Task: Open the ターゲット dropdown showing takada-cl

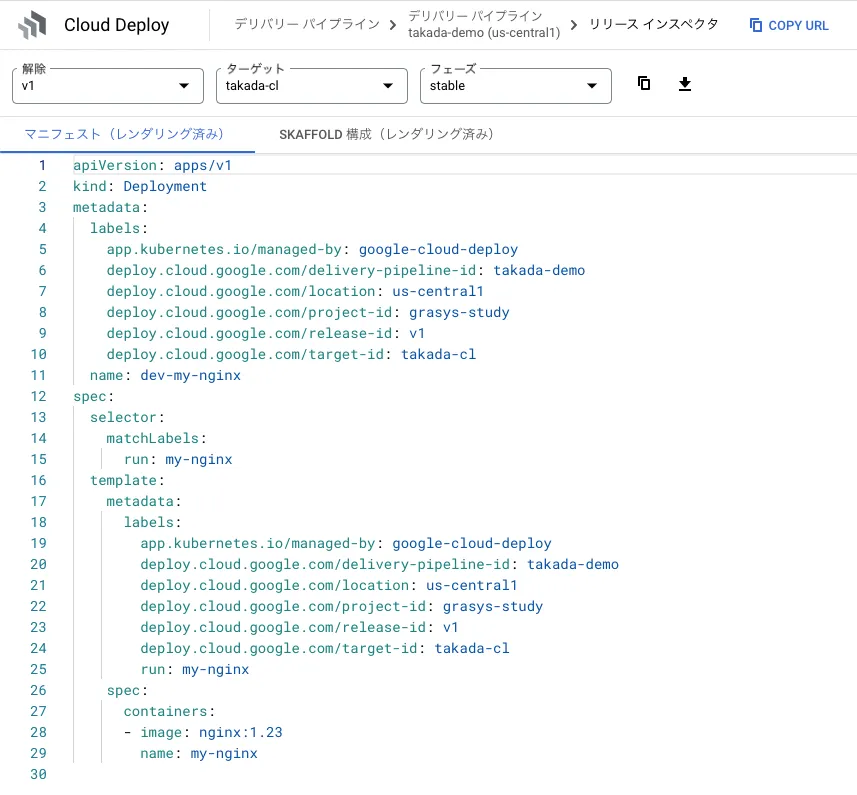Action: click(x=312, y=86)
